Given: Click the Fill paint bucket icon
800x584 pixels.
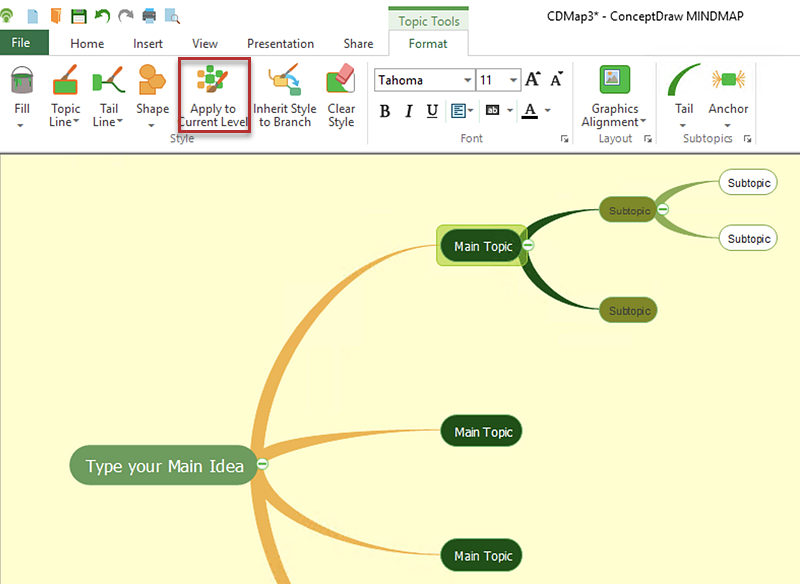Looking at the screenshot, I should coord(22,80).
